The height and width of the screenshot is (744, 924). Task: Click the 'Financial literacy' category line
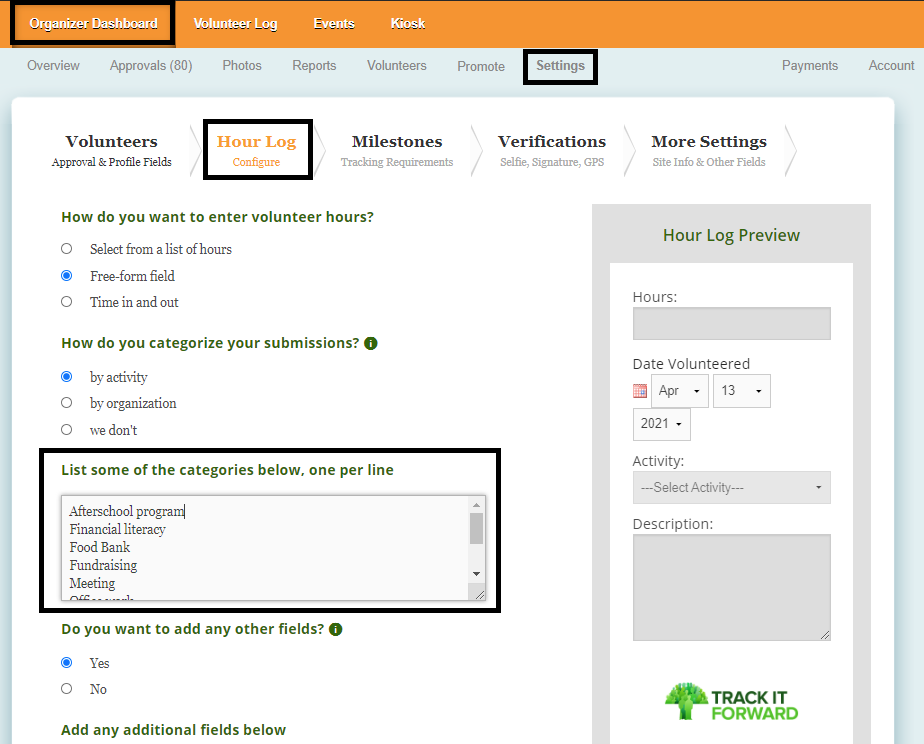tap(117, 529)
